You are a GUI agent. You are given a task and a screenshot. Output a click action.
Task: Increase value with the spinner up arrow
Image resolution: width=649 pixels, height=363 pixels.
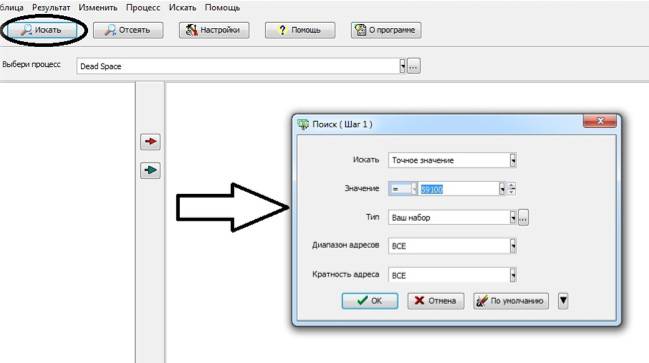[x=512, y=186]
